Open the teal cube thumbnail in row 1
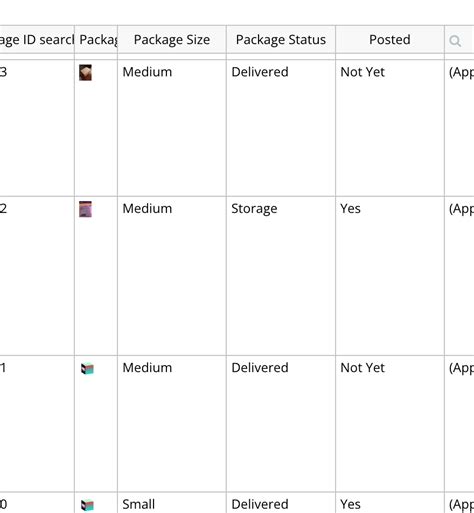 87,368
